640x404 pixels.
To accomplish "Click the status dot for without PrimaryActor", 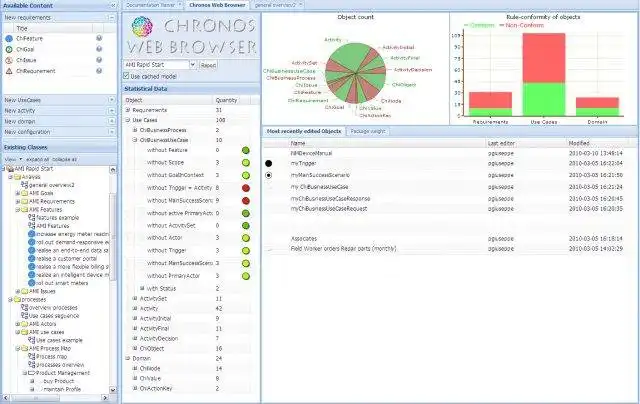I will point(246,276).
